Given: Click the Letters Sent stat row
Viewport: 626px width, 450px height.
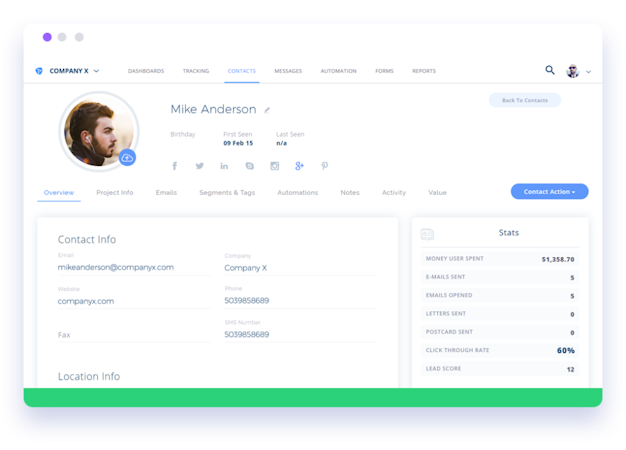Looking at the screenshot, I should tap(500, 314).
